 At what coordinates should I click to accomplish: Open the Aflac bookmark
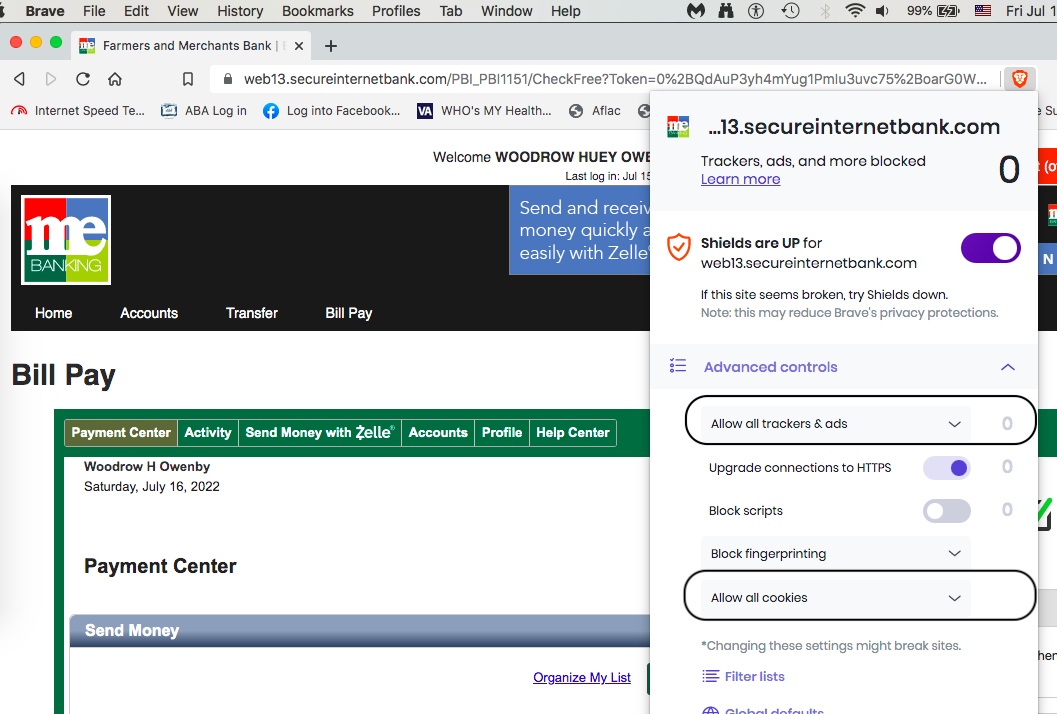pos(595,111)
